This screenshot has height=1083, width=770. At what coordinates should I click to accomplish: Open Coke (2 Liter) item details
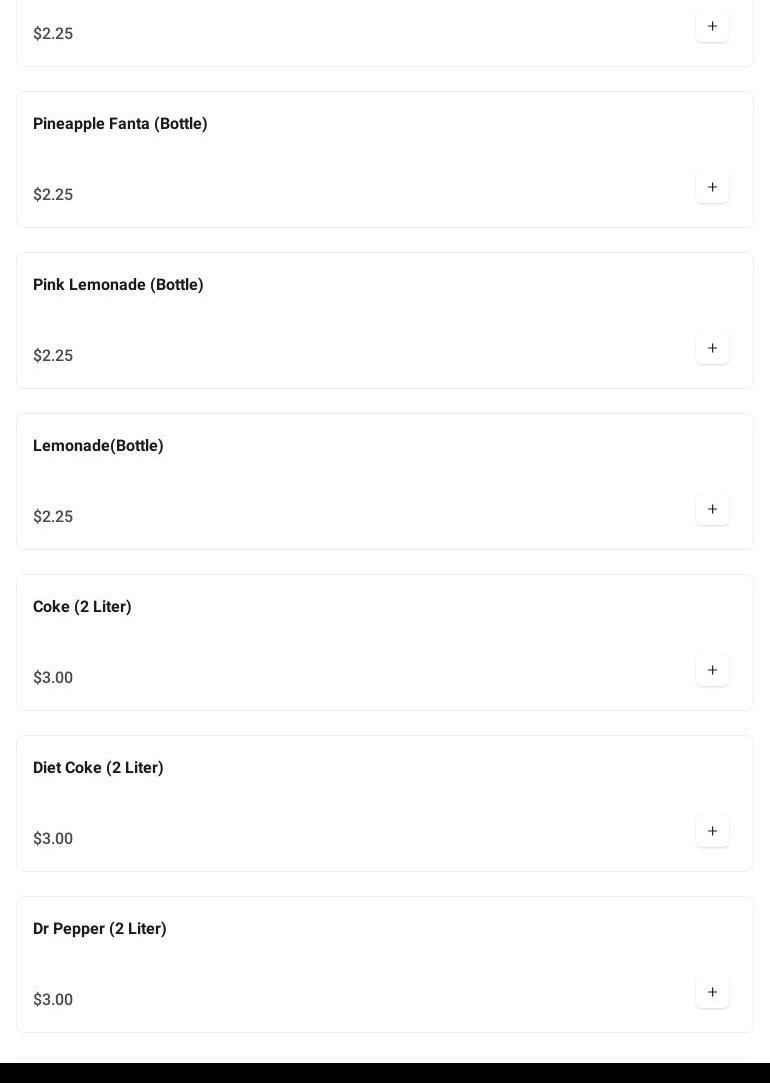click(x=82, y=607)
